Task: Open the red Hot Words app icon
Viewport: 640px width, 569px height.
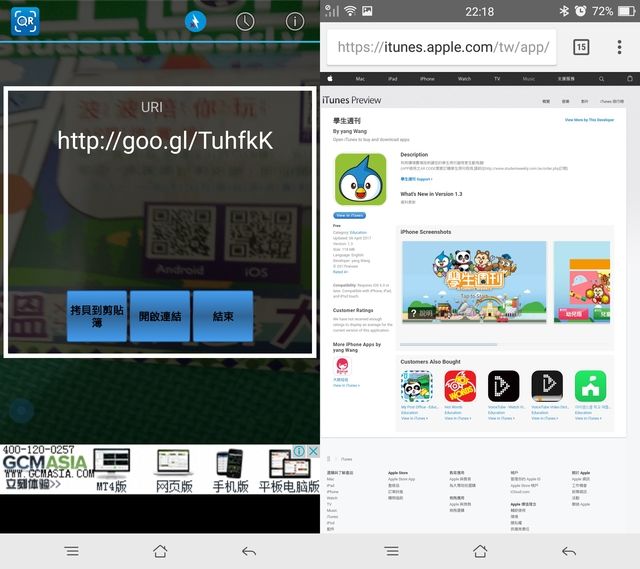Action: click(460, 386)
